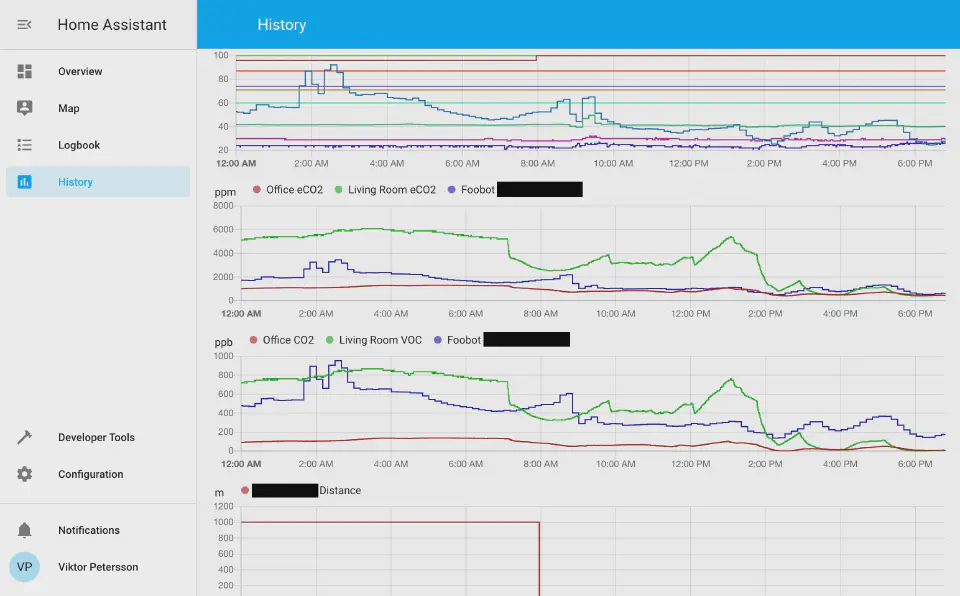Image resolution: width=960 pixels, height=596 pixels.
Task: Click the Logbook list icon
Action: (25, 145)
